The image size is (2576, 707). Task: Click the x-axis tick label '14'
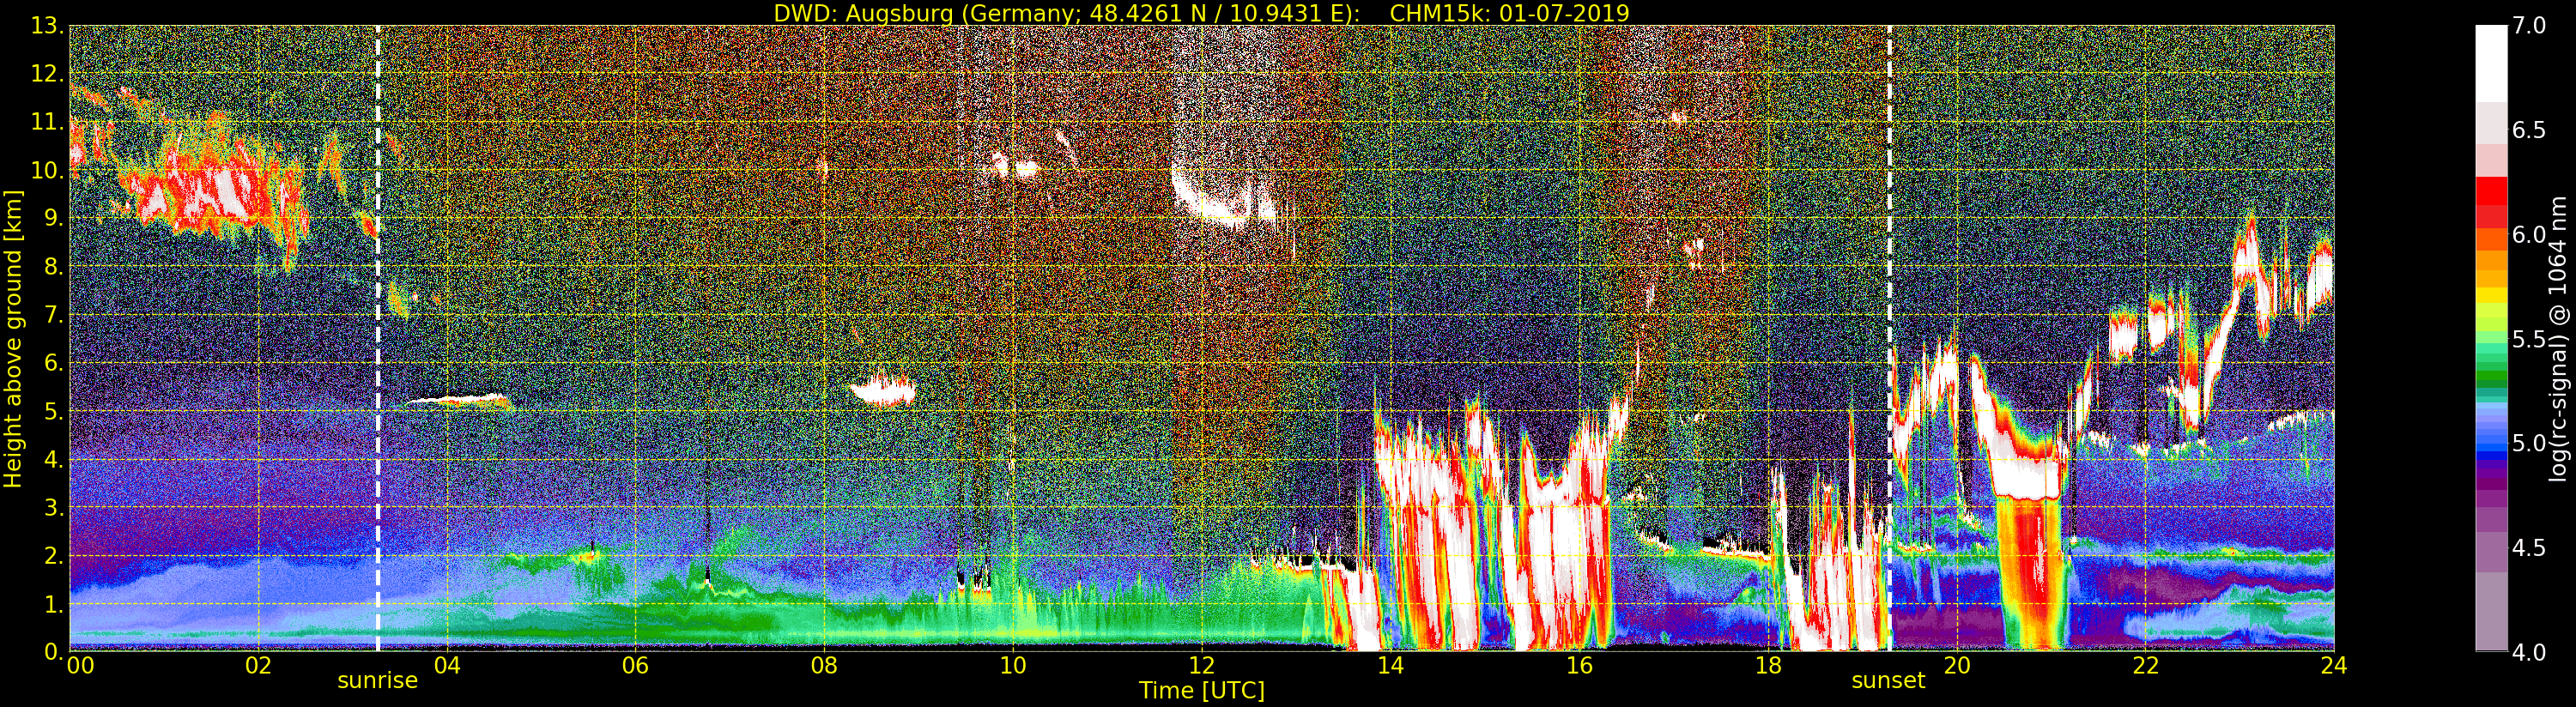click(x=1390, y=665)
